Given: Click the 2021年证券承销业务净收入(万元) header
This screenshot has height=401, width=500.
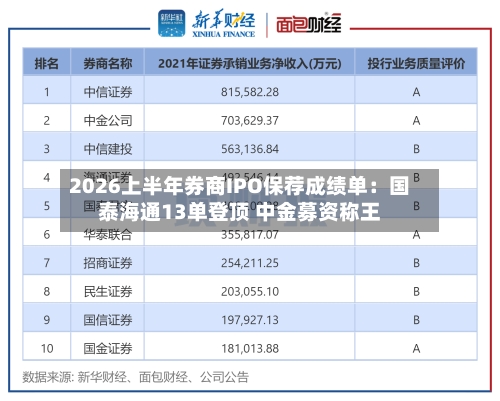Looking at the screenshot, I should [x=250, y=63].
